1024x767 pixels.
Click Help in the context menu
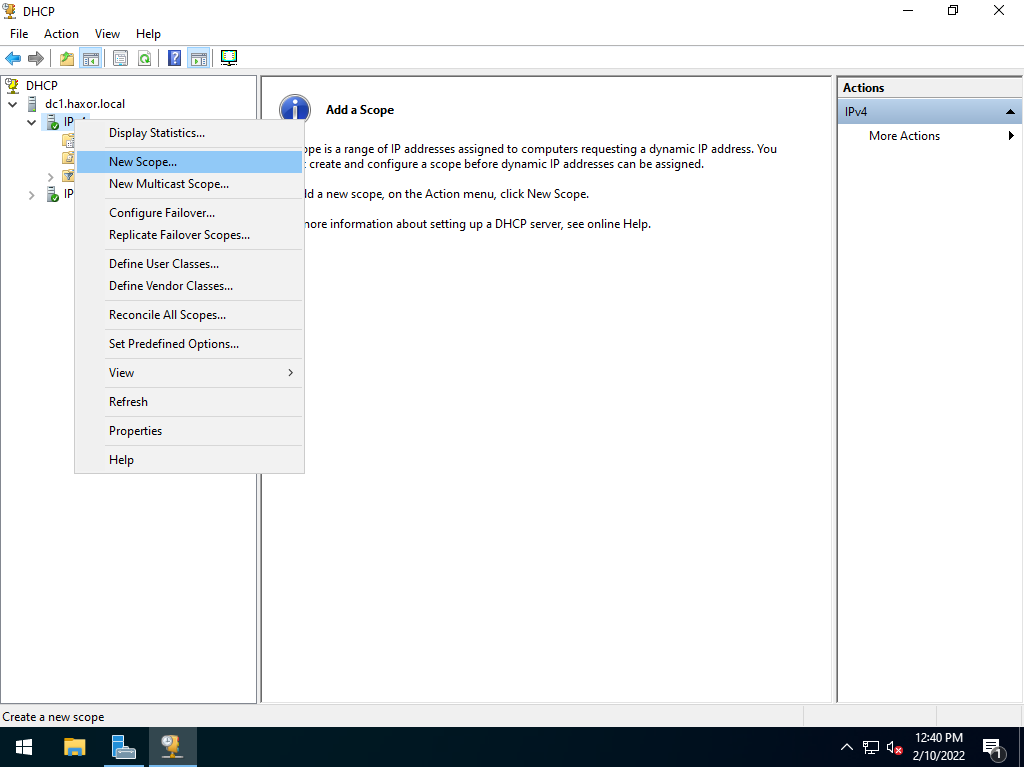tap(189, 460)
